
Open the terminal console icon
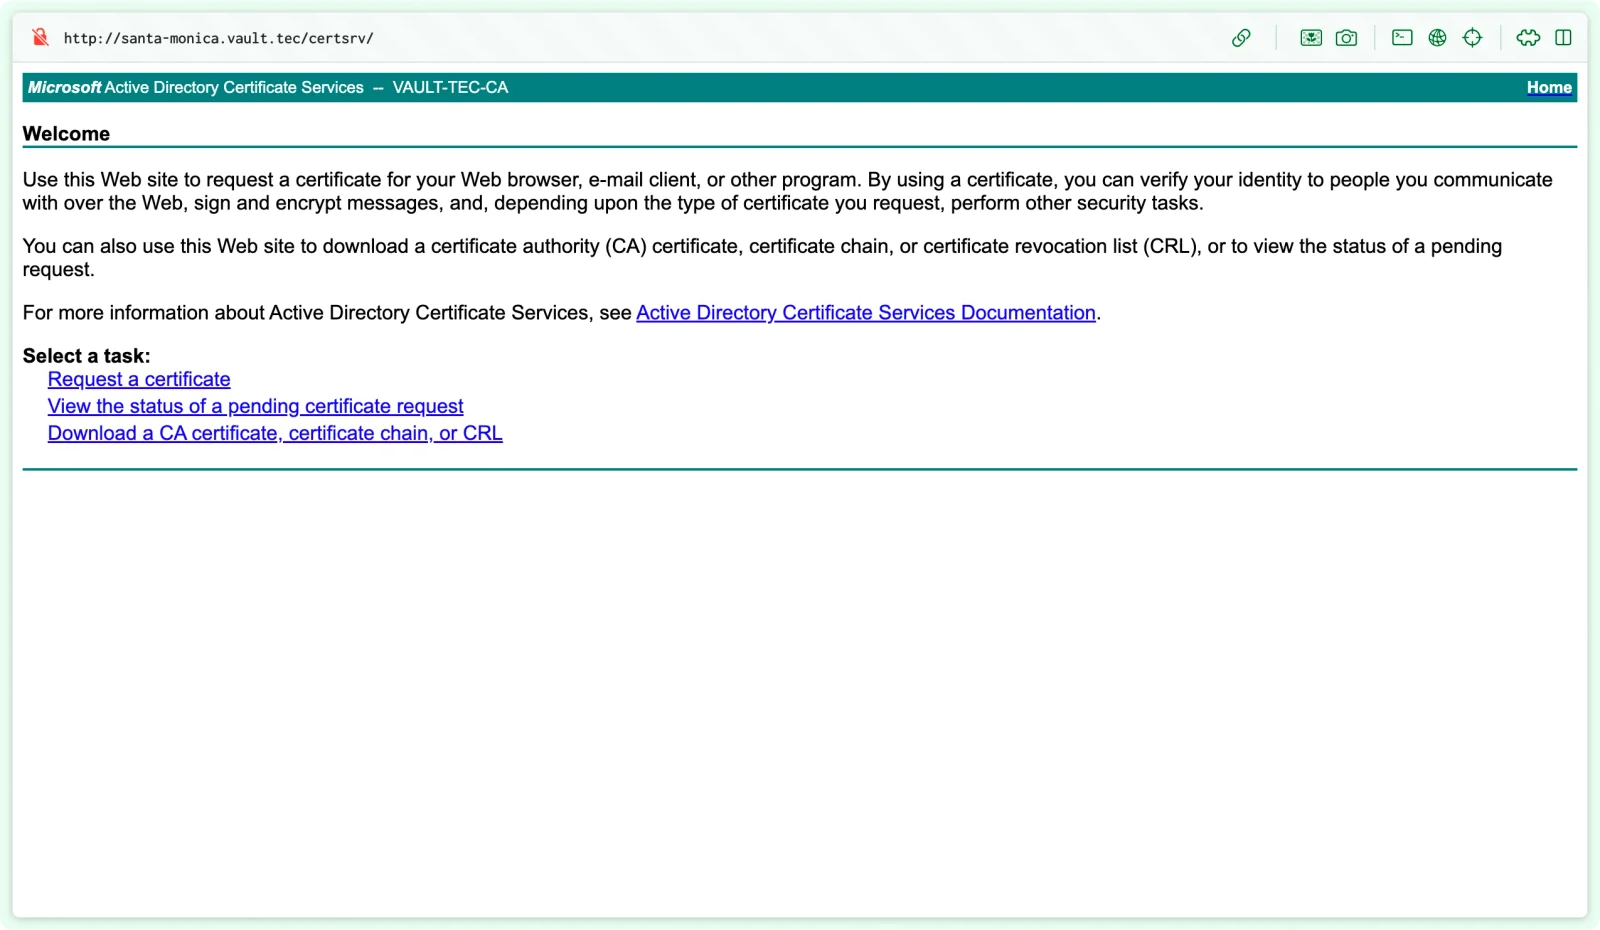click(1402, 38)
